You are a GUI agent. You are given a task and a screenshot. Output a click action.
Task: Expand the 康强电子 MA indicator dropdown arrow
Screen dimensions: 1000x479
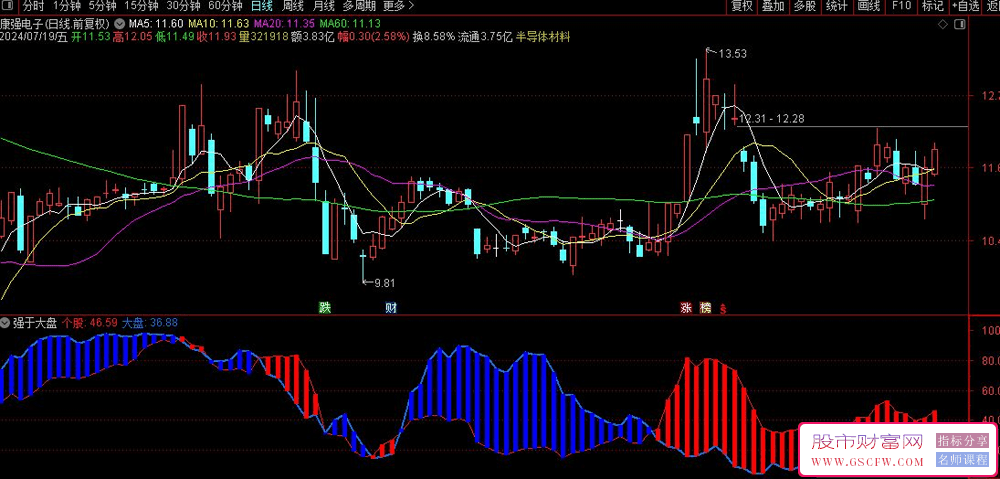pyautogui.click(x=120, y=24)
